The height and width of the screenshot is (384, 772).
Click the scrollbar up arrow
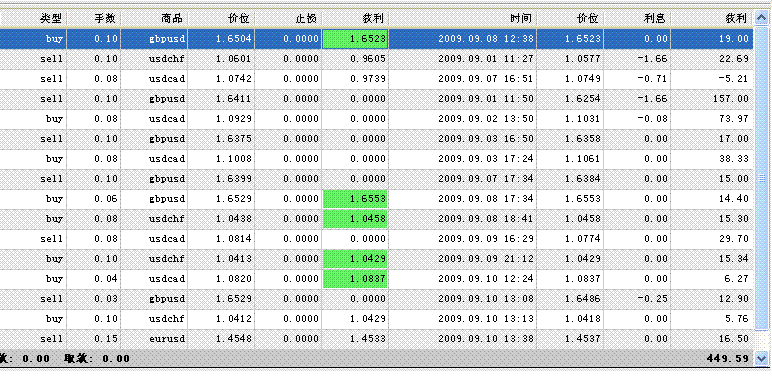[761, 19]
